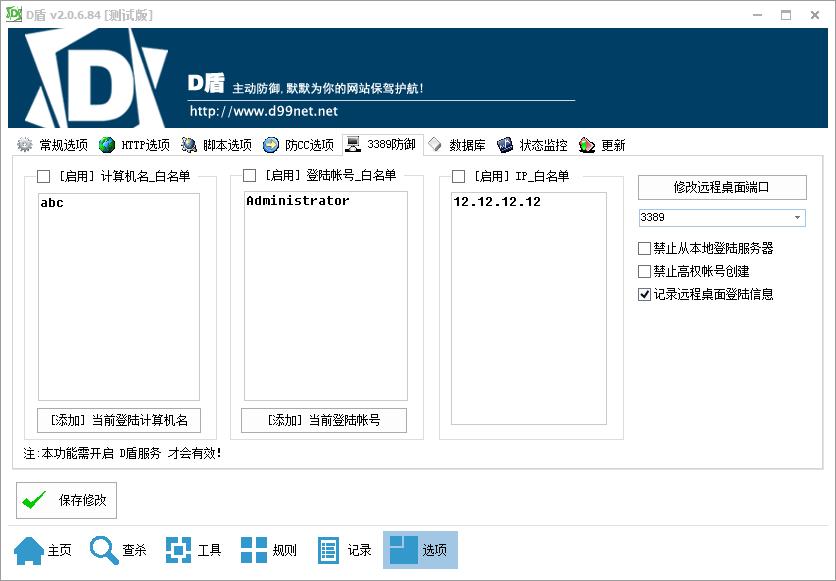
Task: Click the home icon for 主页
Action: 29,550
